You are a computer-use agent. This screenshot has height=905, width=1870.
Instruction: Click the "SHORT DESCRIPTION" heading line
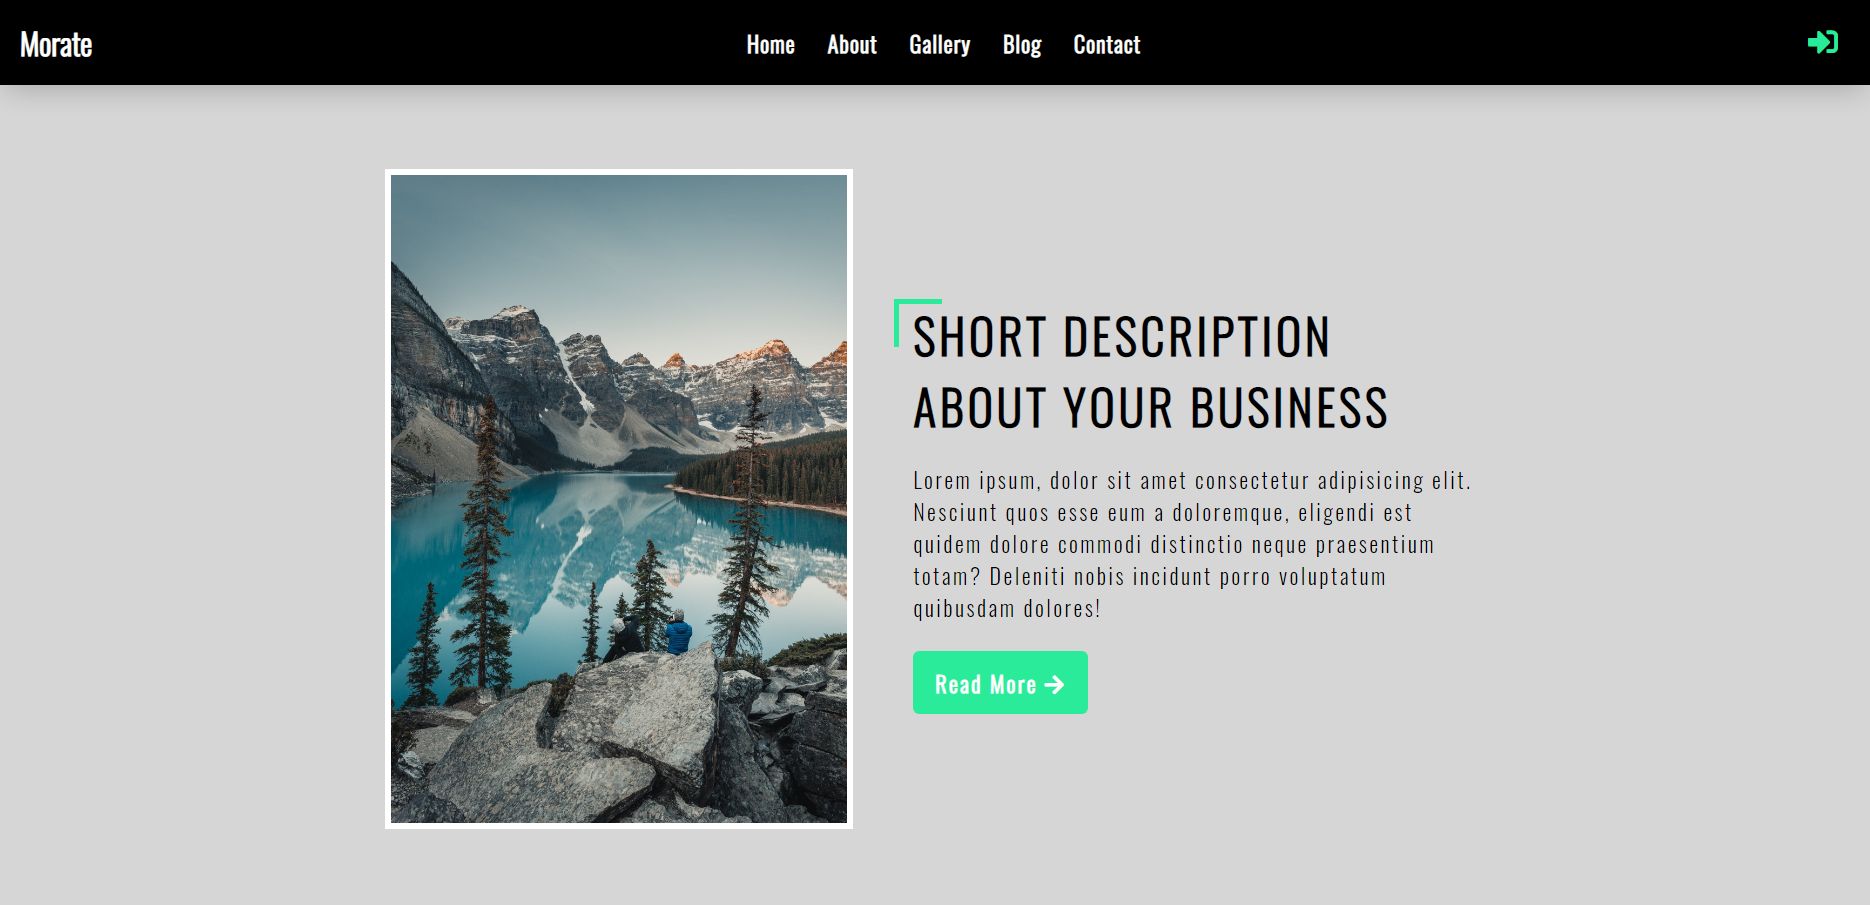pos(1121,337)
